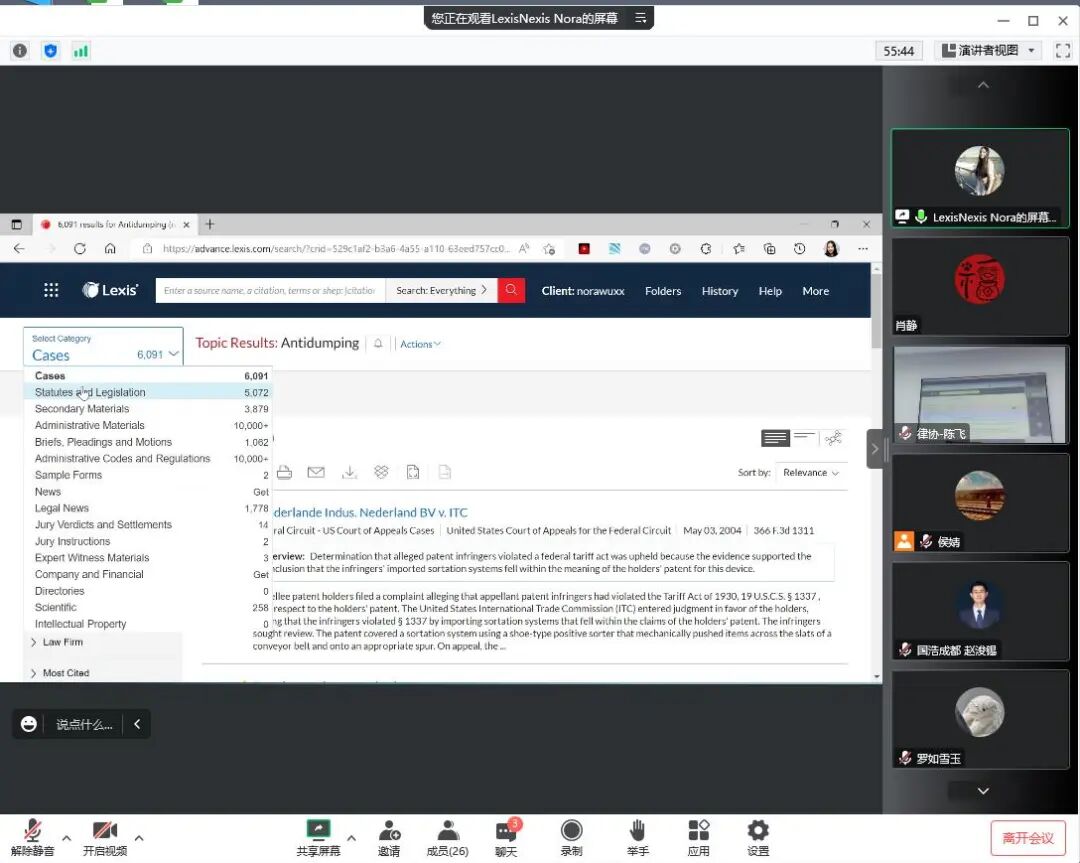Expand video options arrow beside 开启视频
Image resolution: width=1080 pixels, height=863 pixels.
coord(139,838)
